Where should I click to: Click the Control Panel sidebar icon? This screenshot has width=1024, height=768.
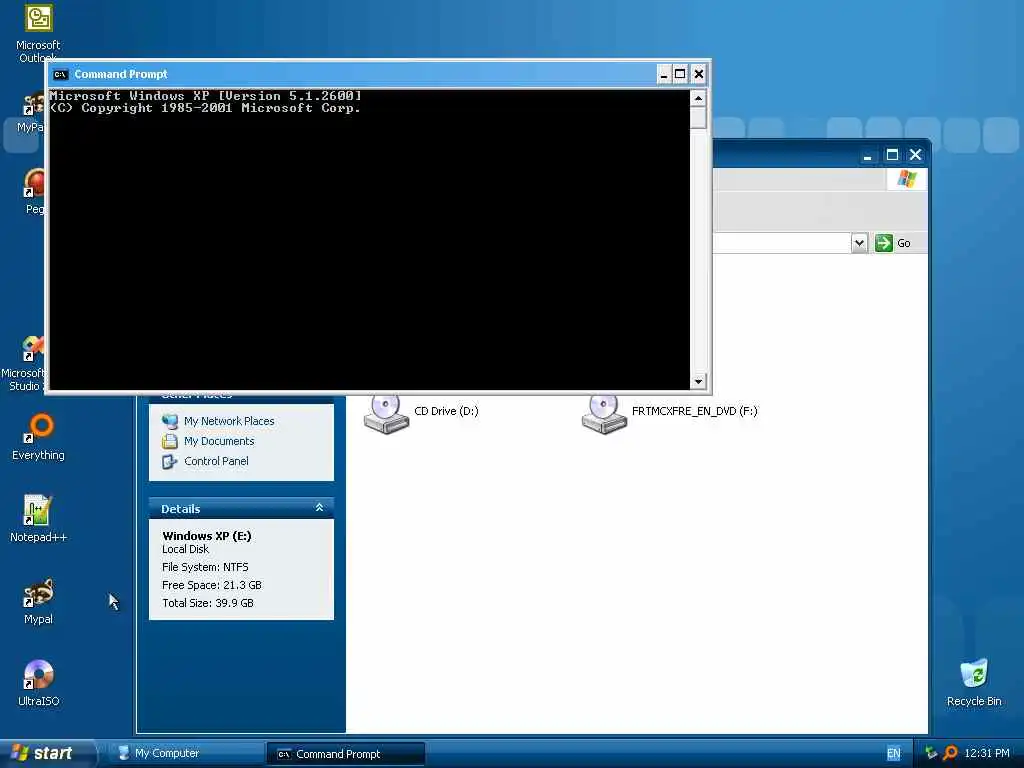170,462
